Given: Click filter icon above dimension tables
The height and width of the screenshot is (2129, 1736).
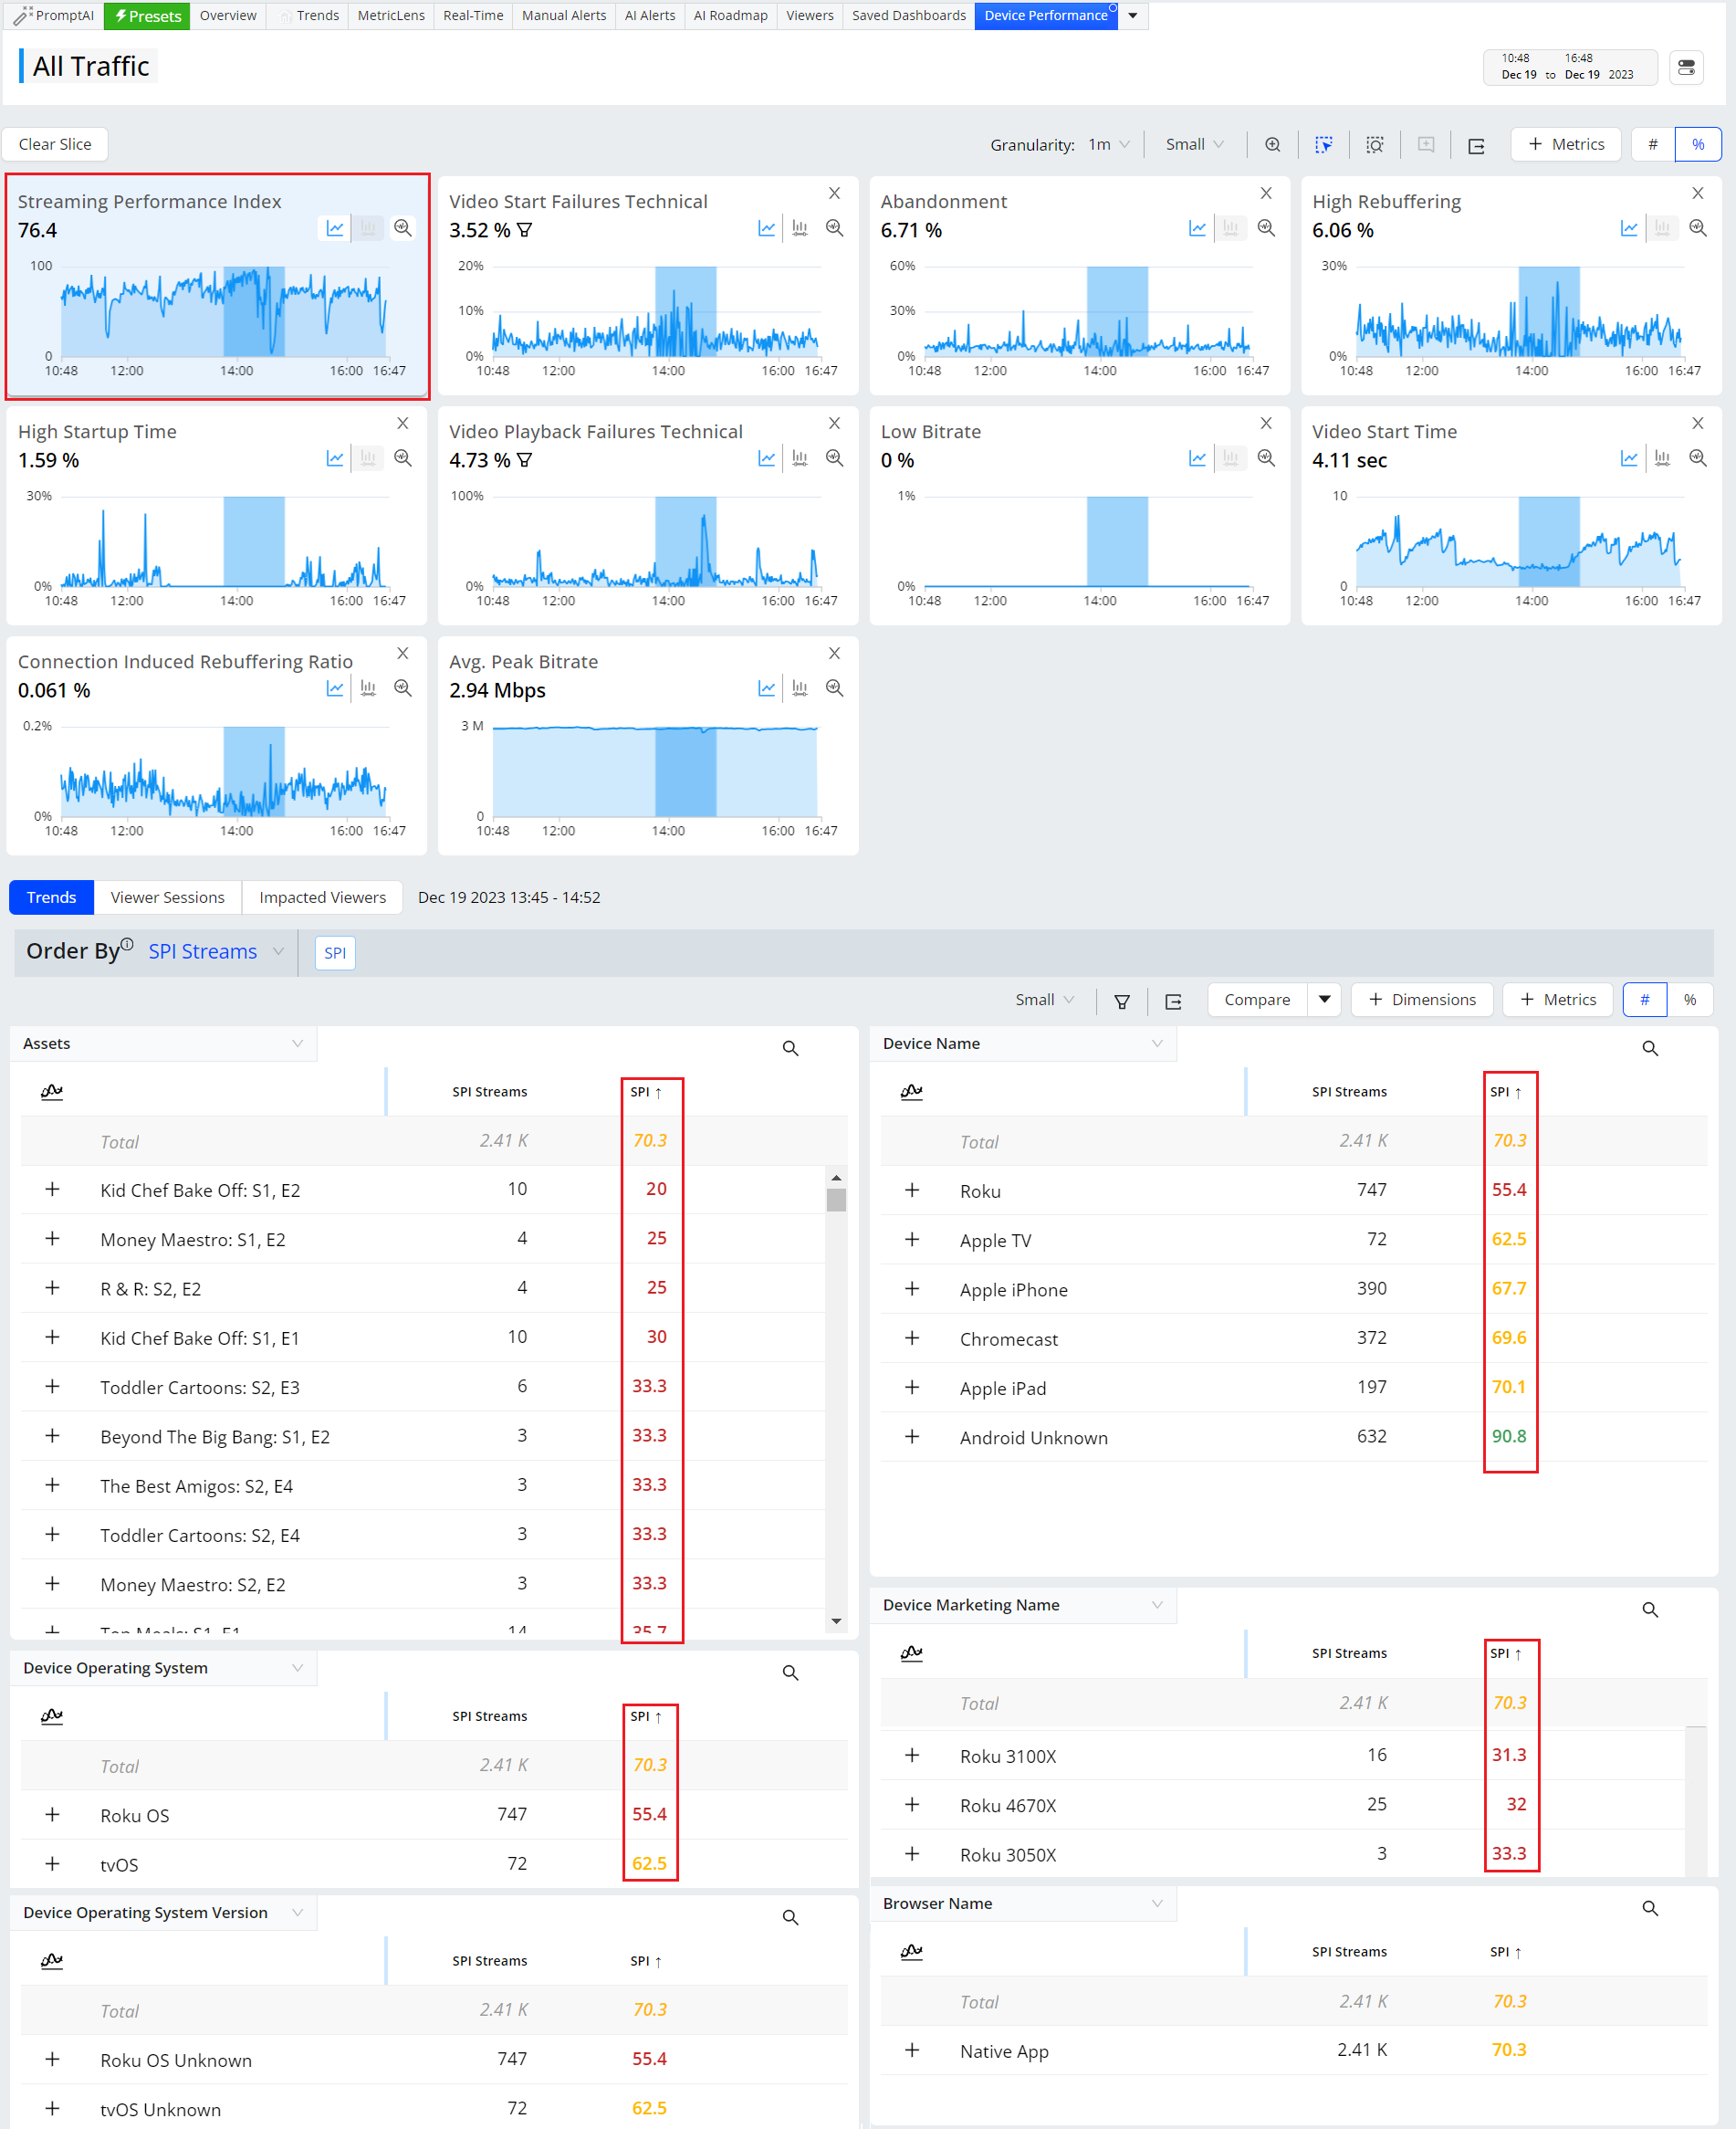Looking at the screenshot, I should [x=1122, y=1001].
